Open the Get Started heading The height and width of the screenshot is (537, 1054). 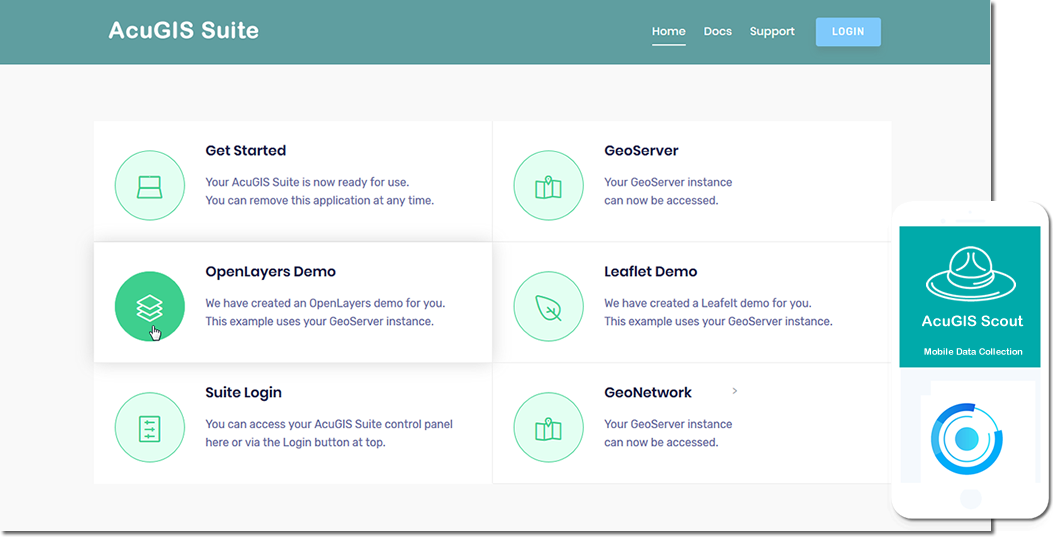[245, 151]
